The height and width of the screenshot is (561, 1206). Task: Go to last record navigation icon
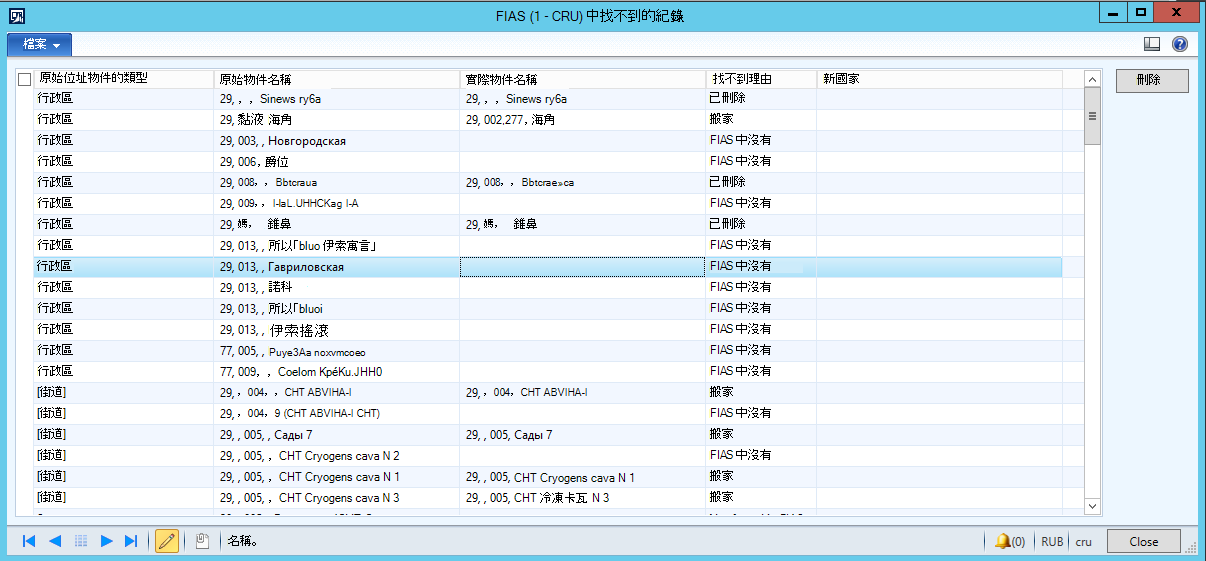(131, 541)
